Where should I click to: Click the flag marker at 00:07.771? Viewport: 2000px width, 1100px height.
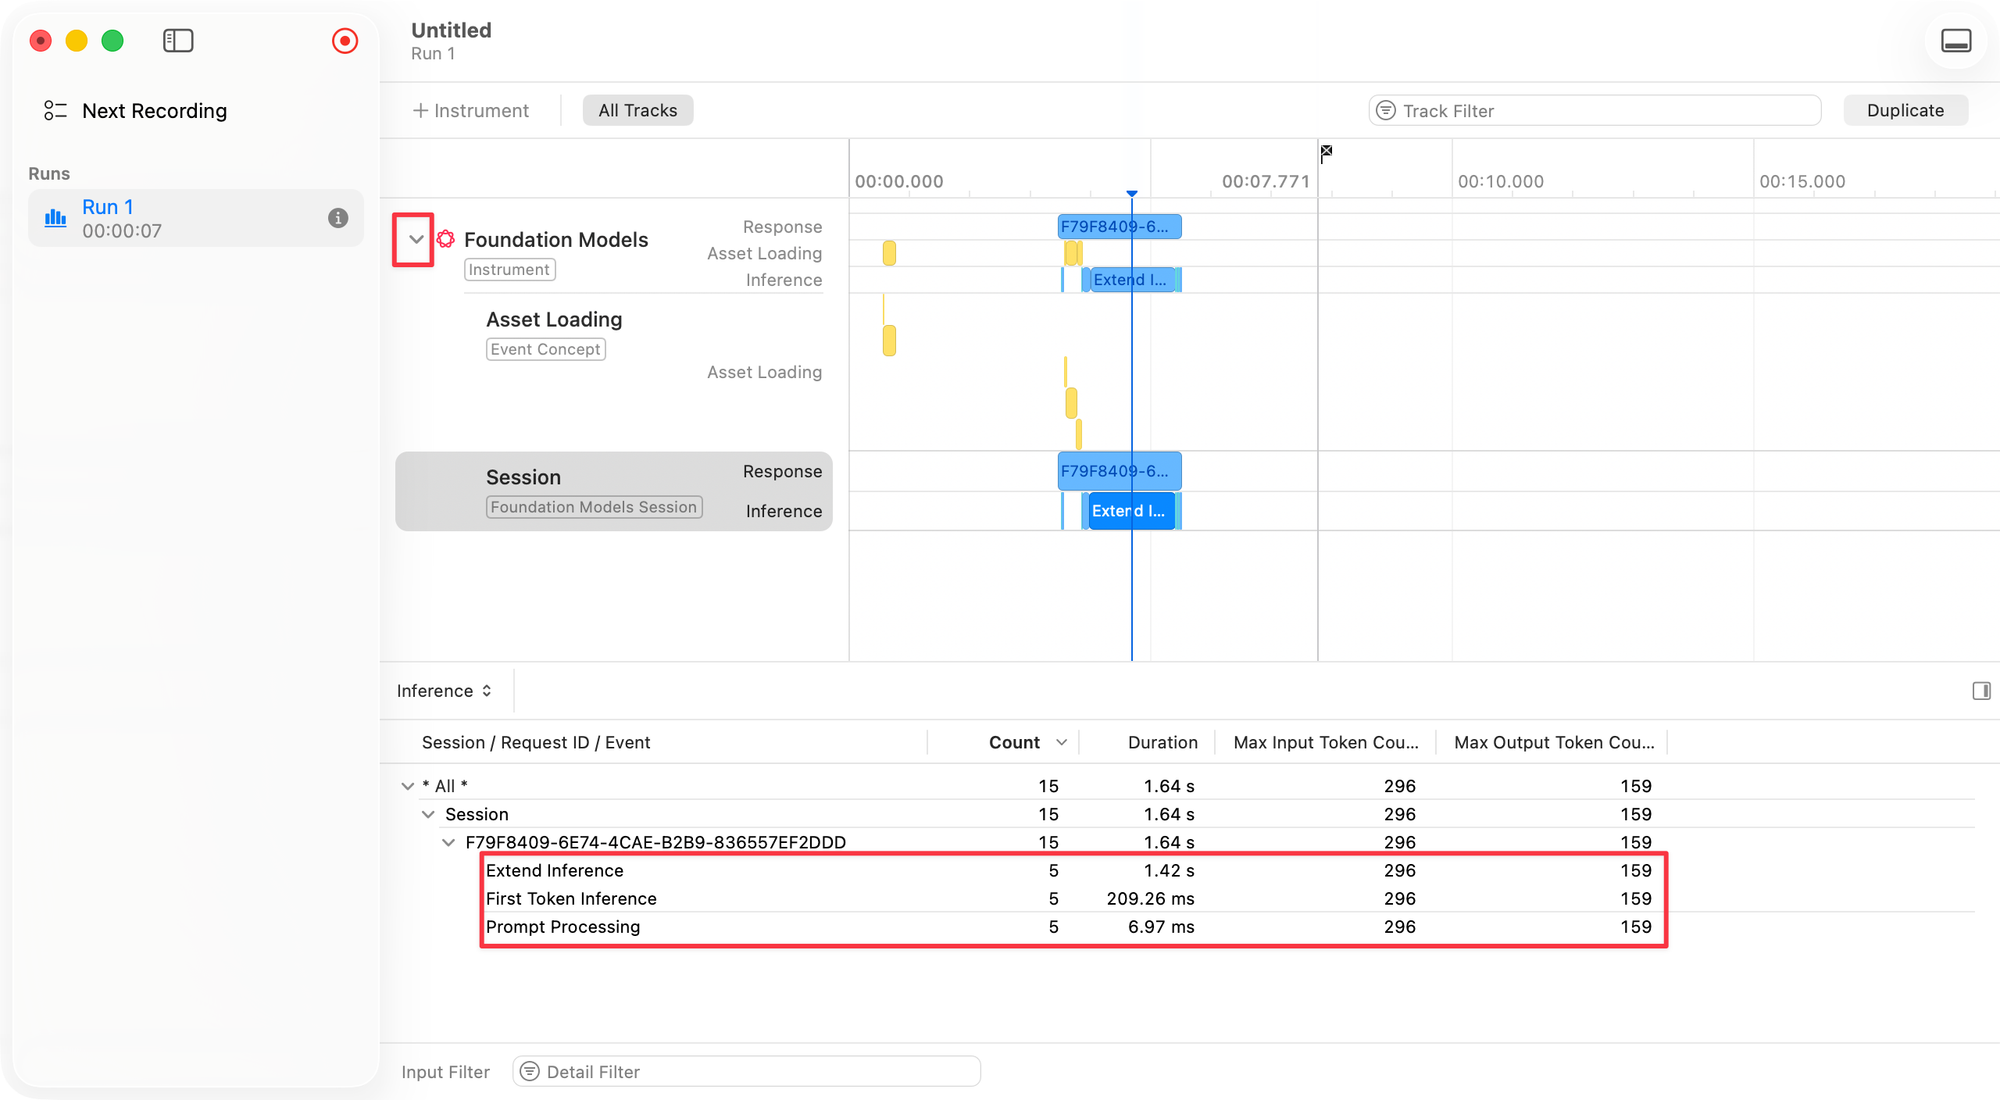pos(1326,152)
